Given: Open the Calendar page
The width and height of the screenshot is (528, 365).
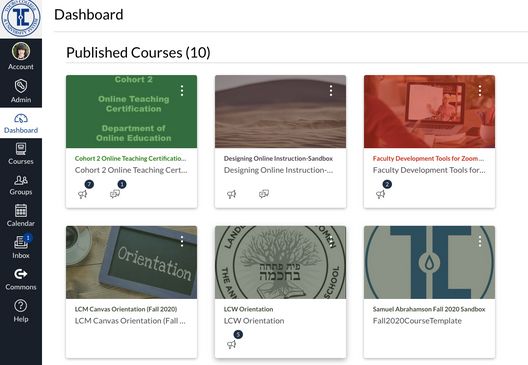Looking at the screenshot, I should click(21, 215).
